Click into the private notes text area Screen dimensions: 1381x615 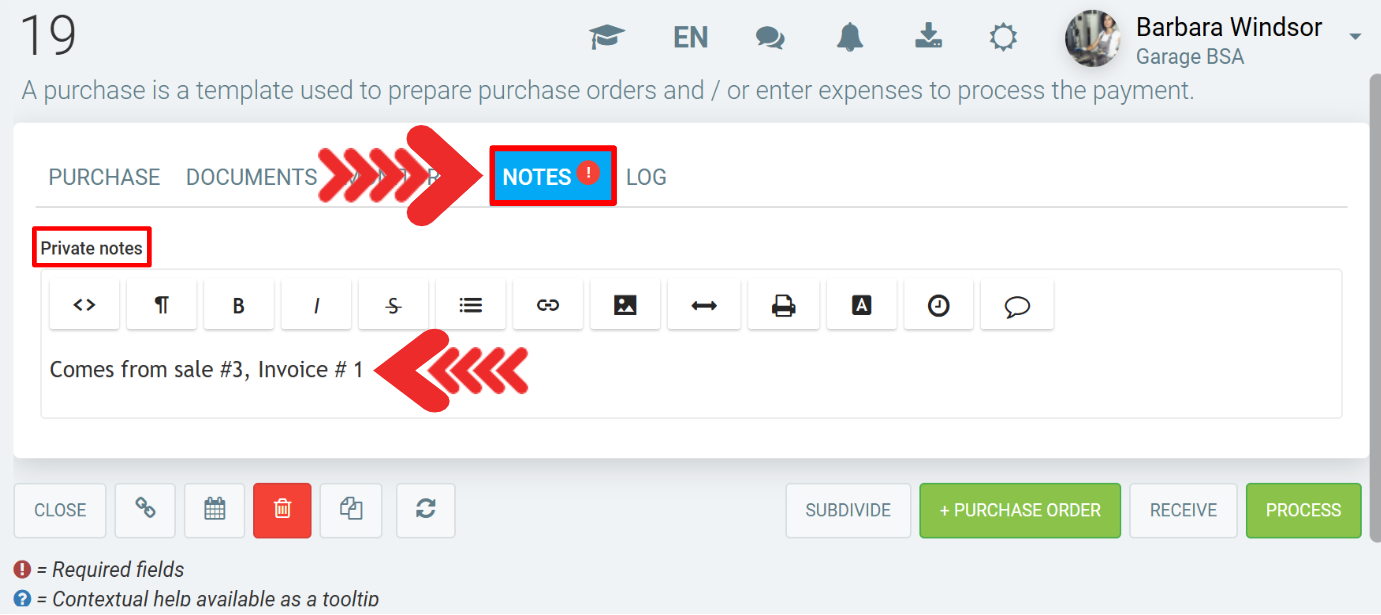[691, 370]
